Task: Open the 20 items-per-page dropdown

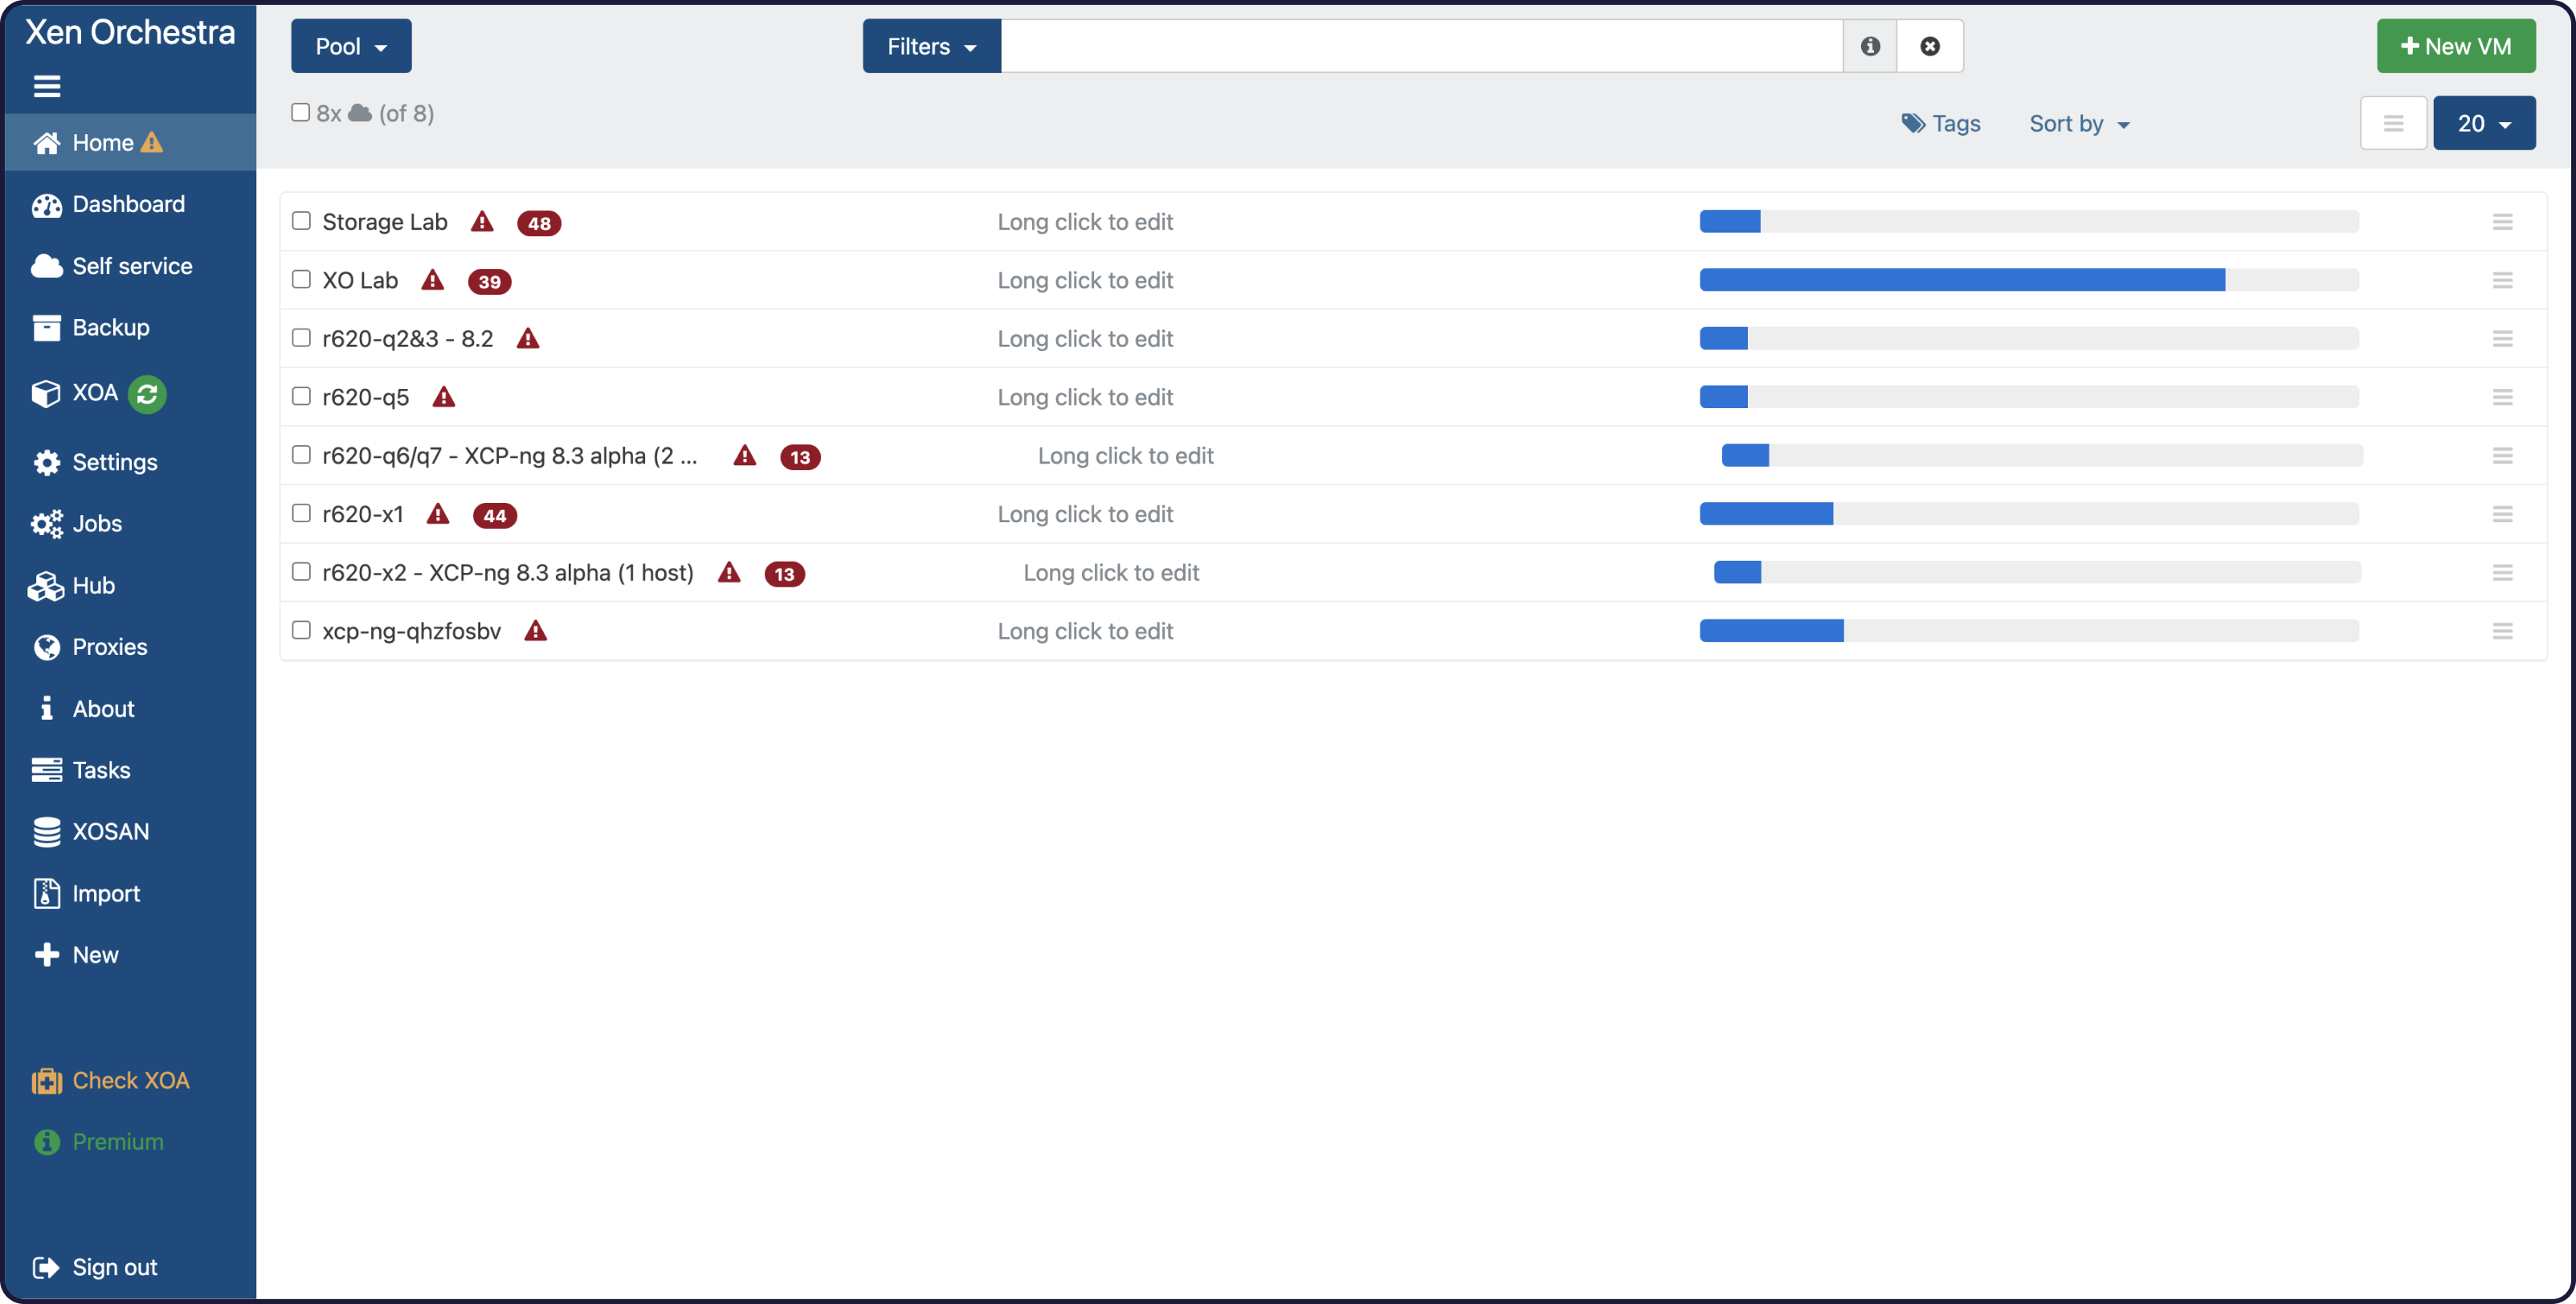Action: tap(2484, 123)
